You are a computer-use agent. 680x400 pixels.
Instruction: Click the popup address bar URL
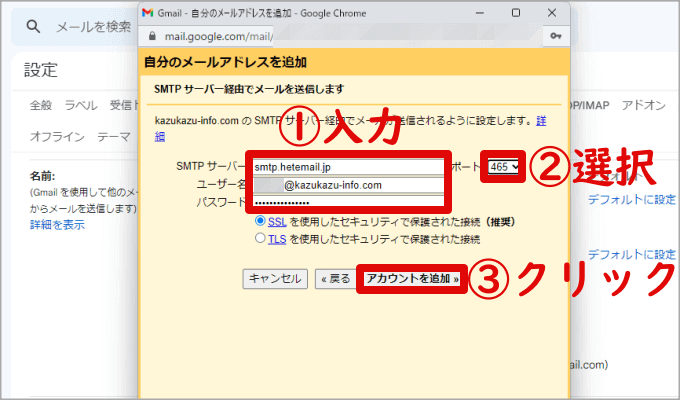tap(219, 36)
